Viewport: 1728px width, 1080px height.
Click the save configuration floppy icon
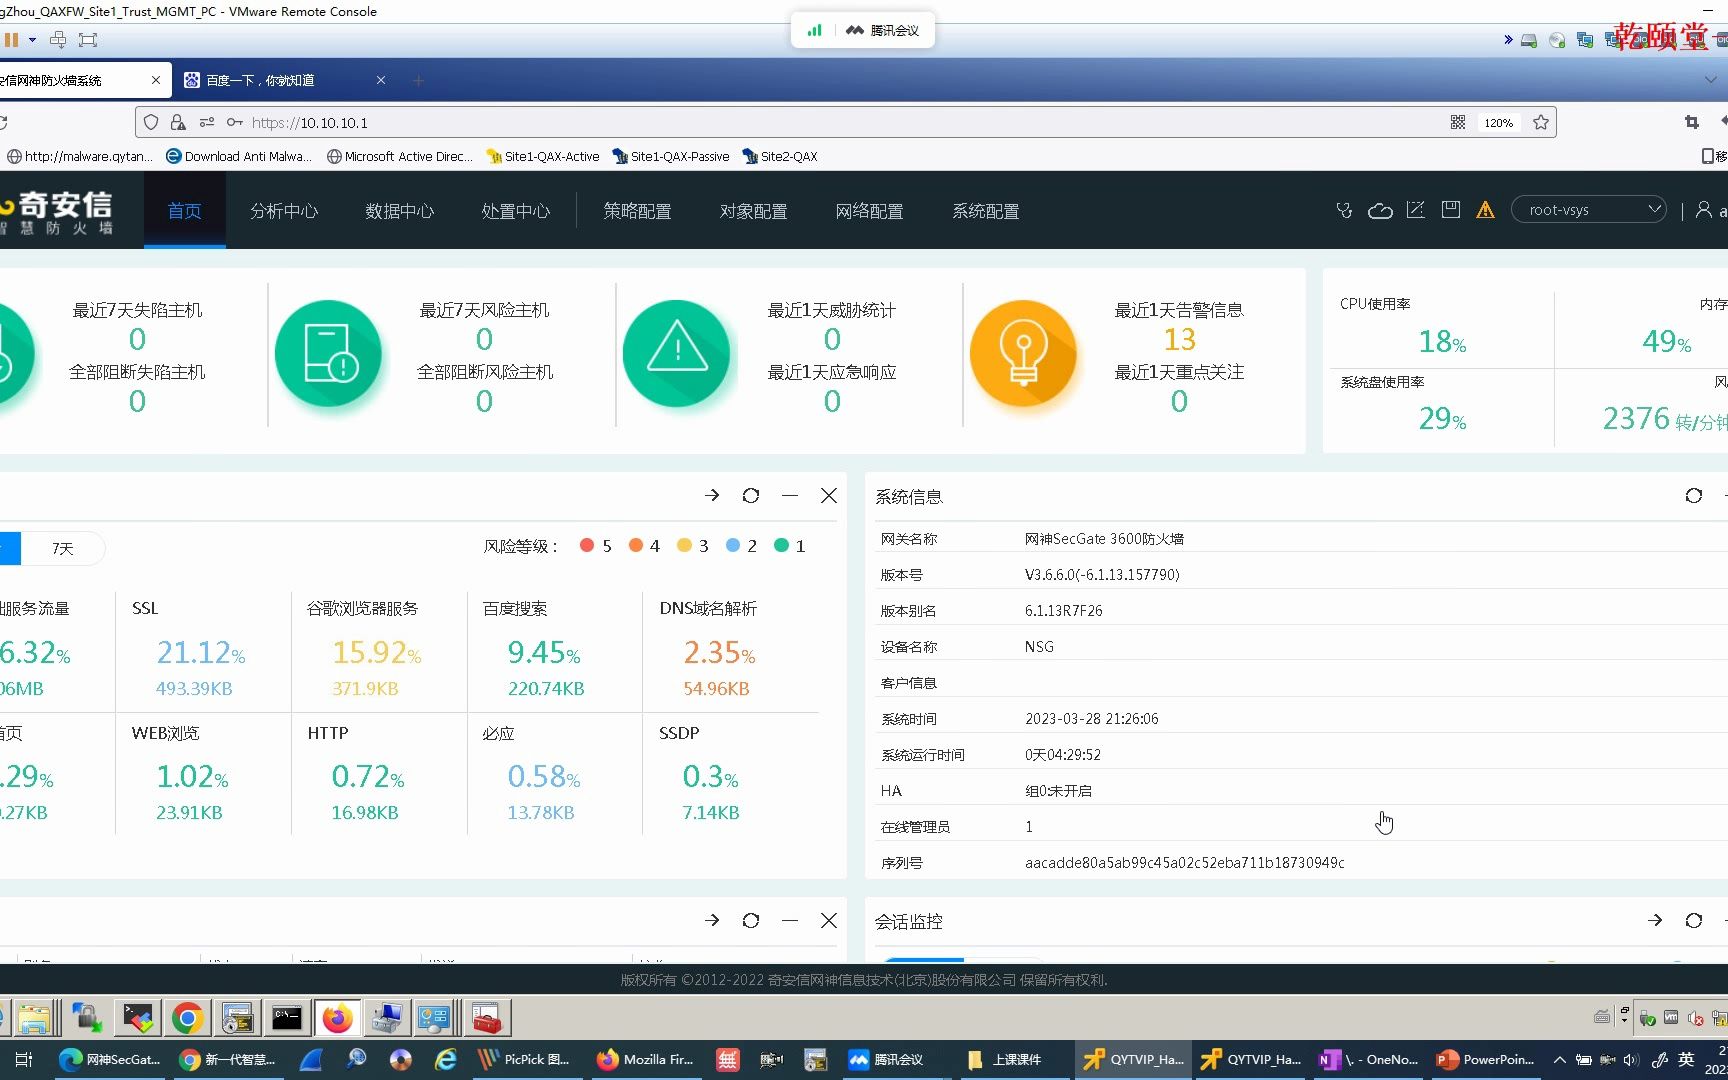click(x=1450, y=210)
